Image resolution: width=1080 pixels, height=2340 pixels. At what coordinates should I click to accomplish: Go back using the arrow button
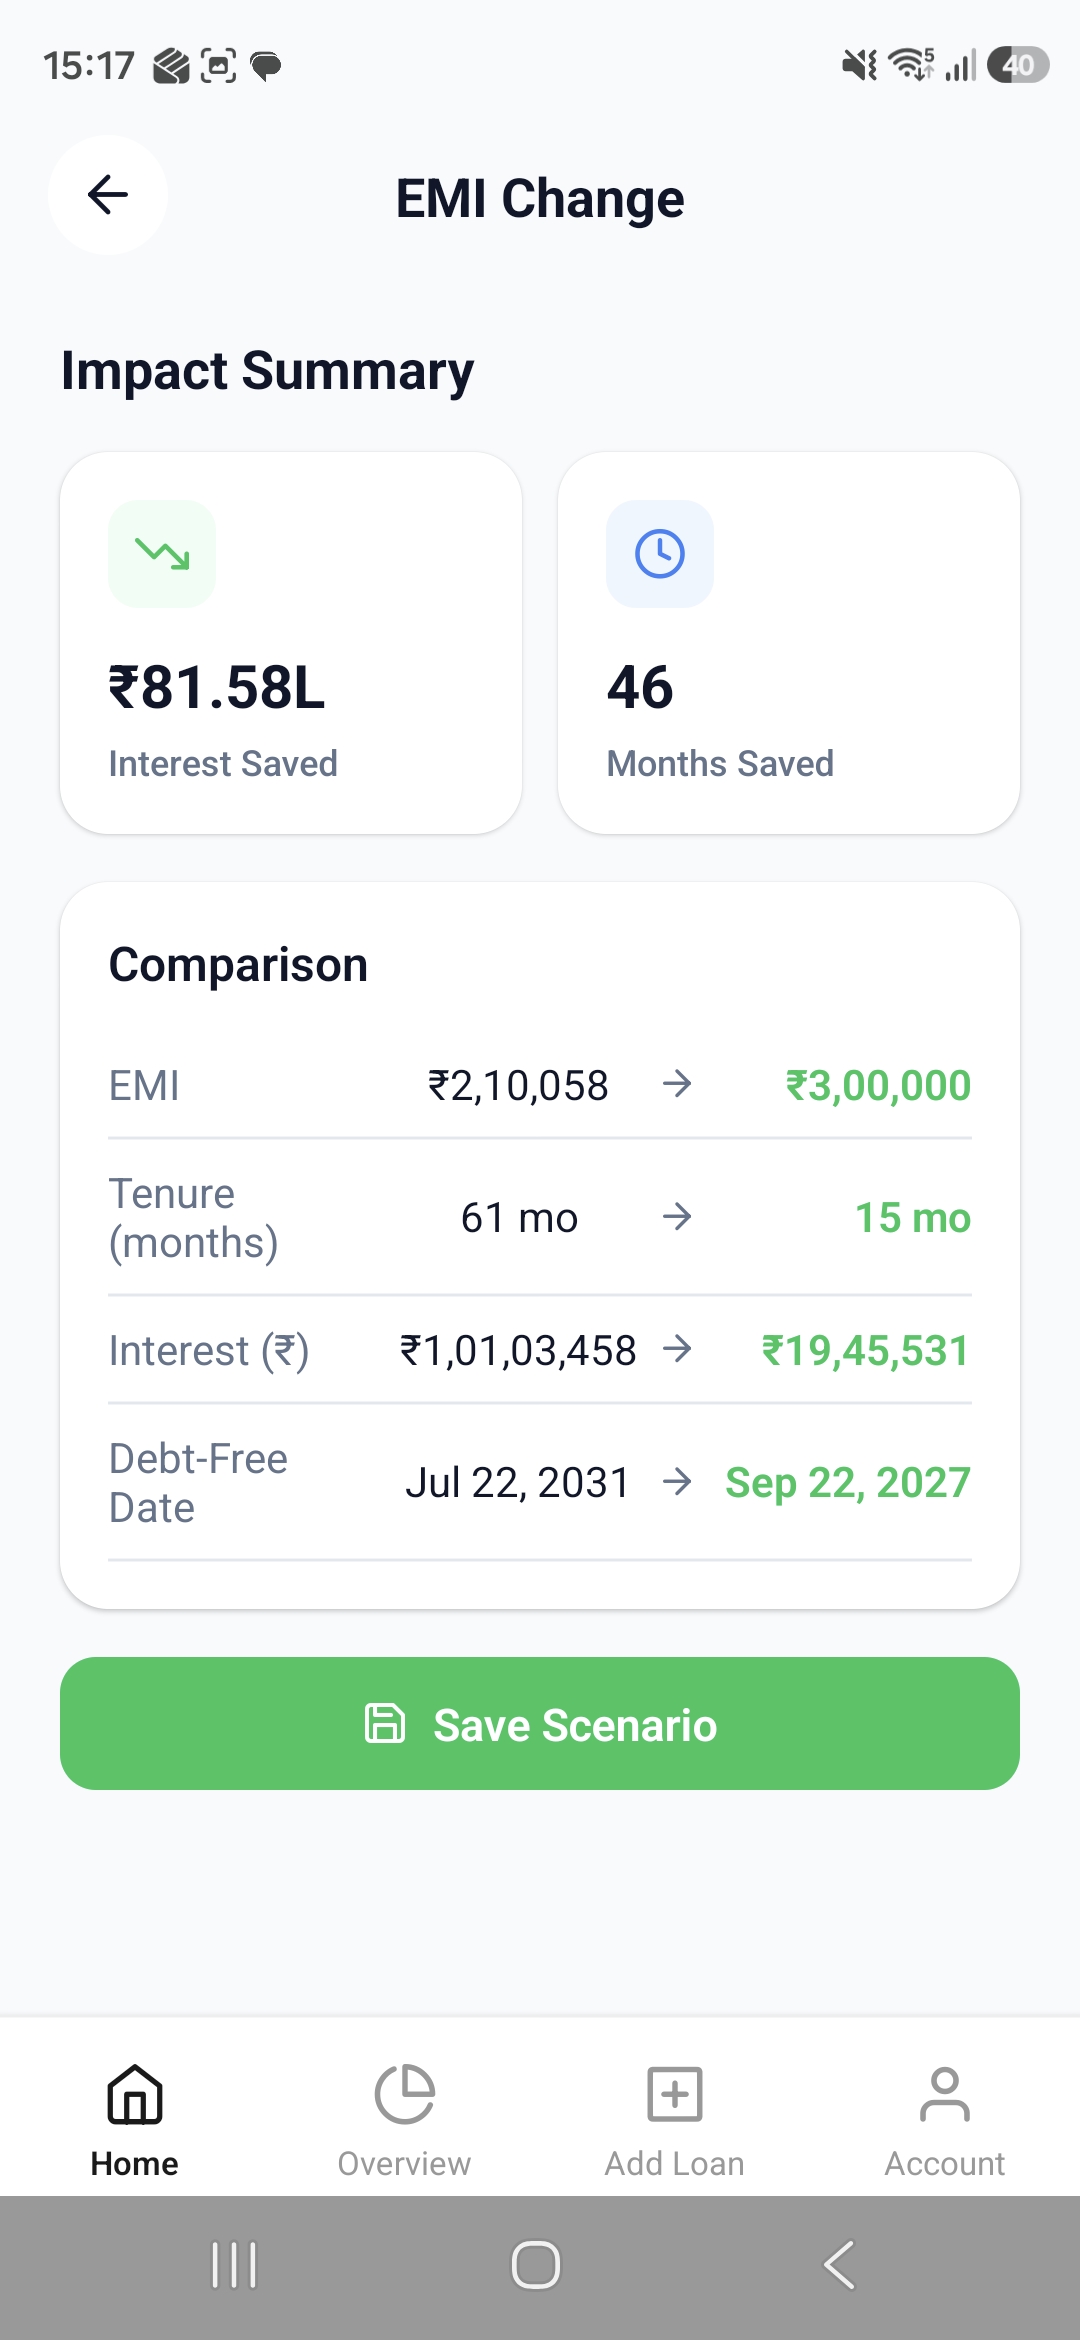coord(107,195)
